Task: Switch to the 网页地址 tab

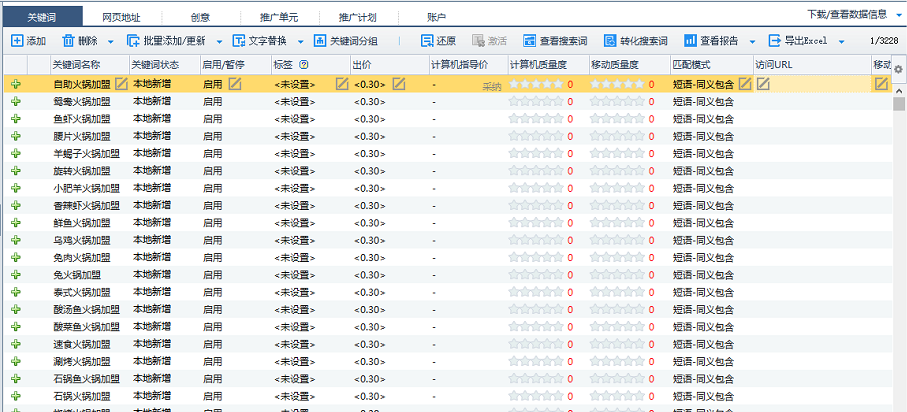Action: click(121, 17)
